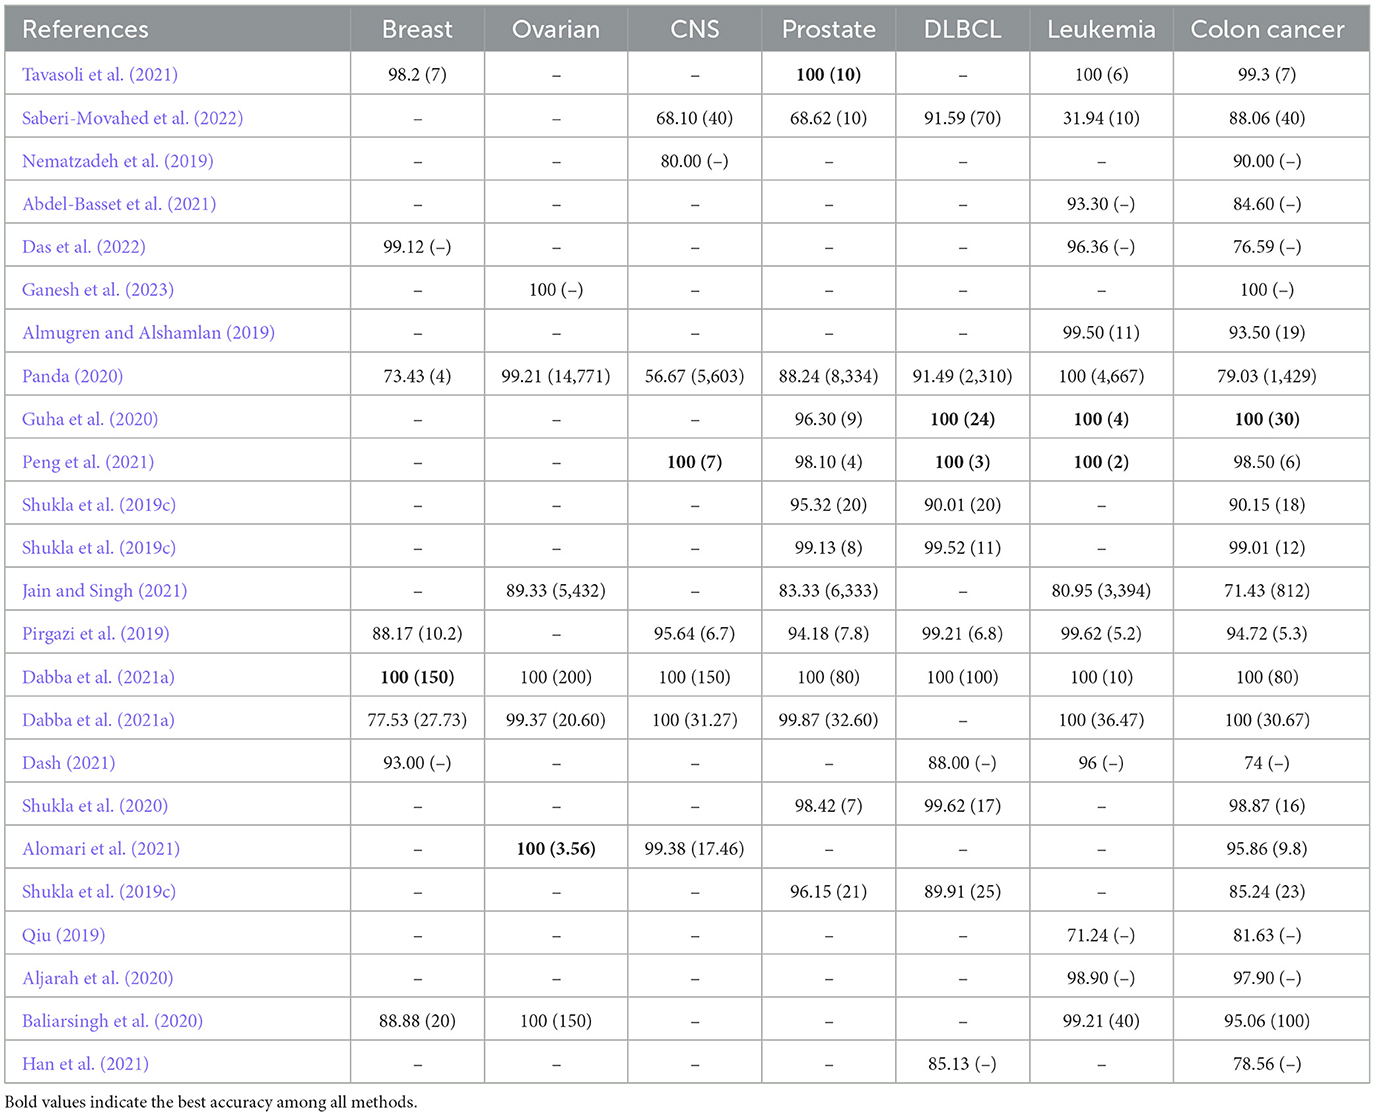Click the Dash (2021) citation link
Viewport: 1375px width, 1116px height.
pos(68,763)
